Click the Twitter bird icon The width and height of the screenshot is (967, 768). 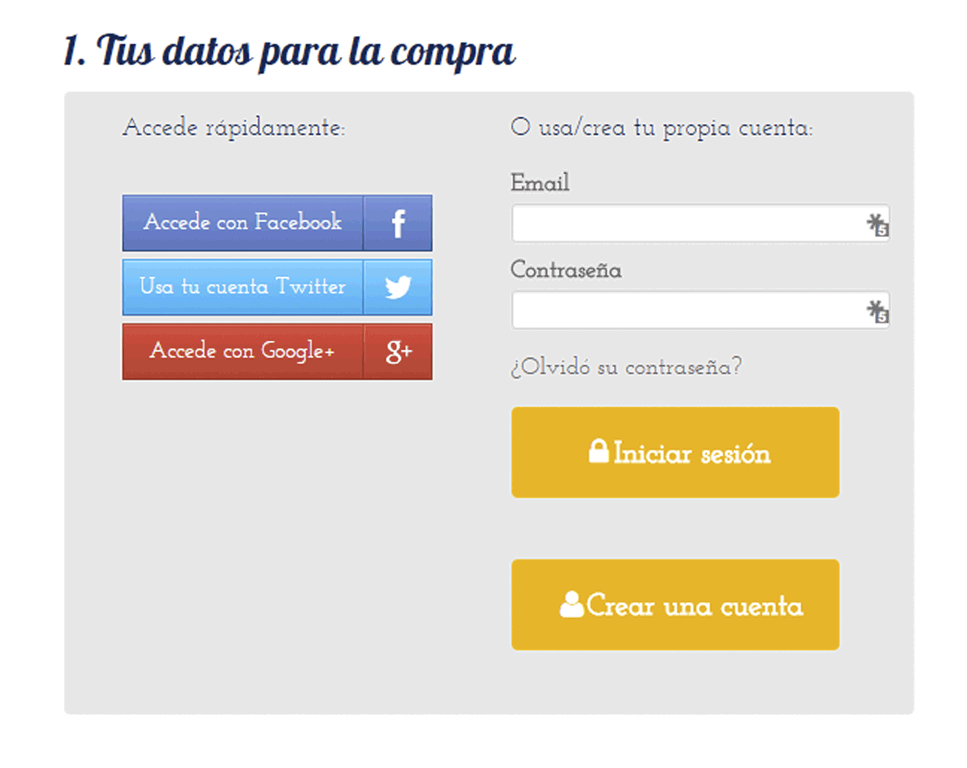point(398,287)
